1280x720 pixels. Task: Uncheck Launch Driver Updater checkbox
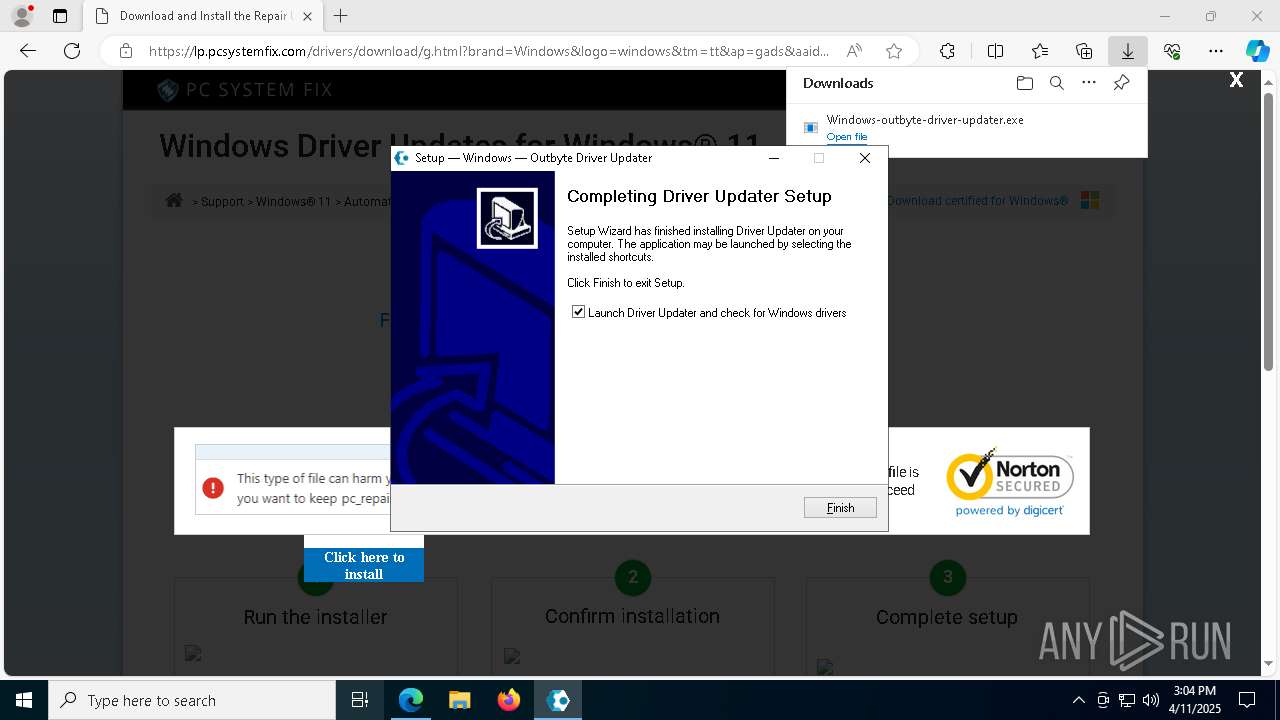tap(578, 312)
